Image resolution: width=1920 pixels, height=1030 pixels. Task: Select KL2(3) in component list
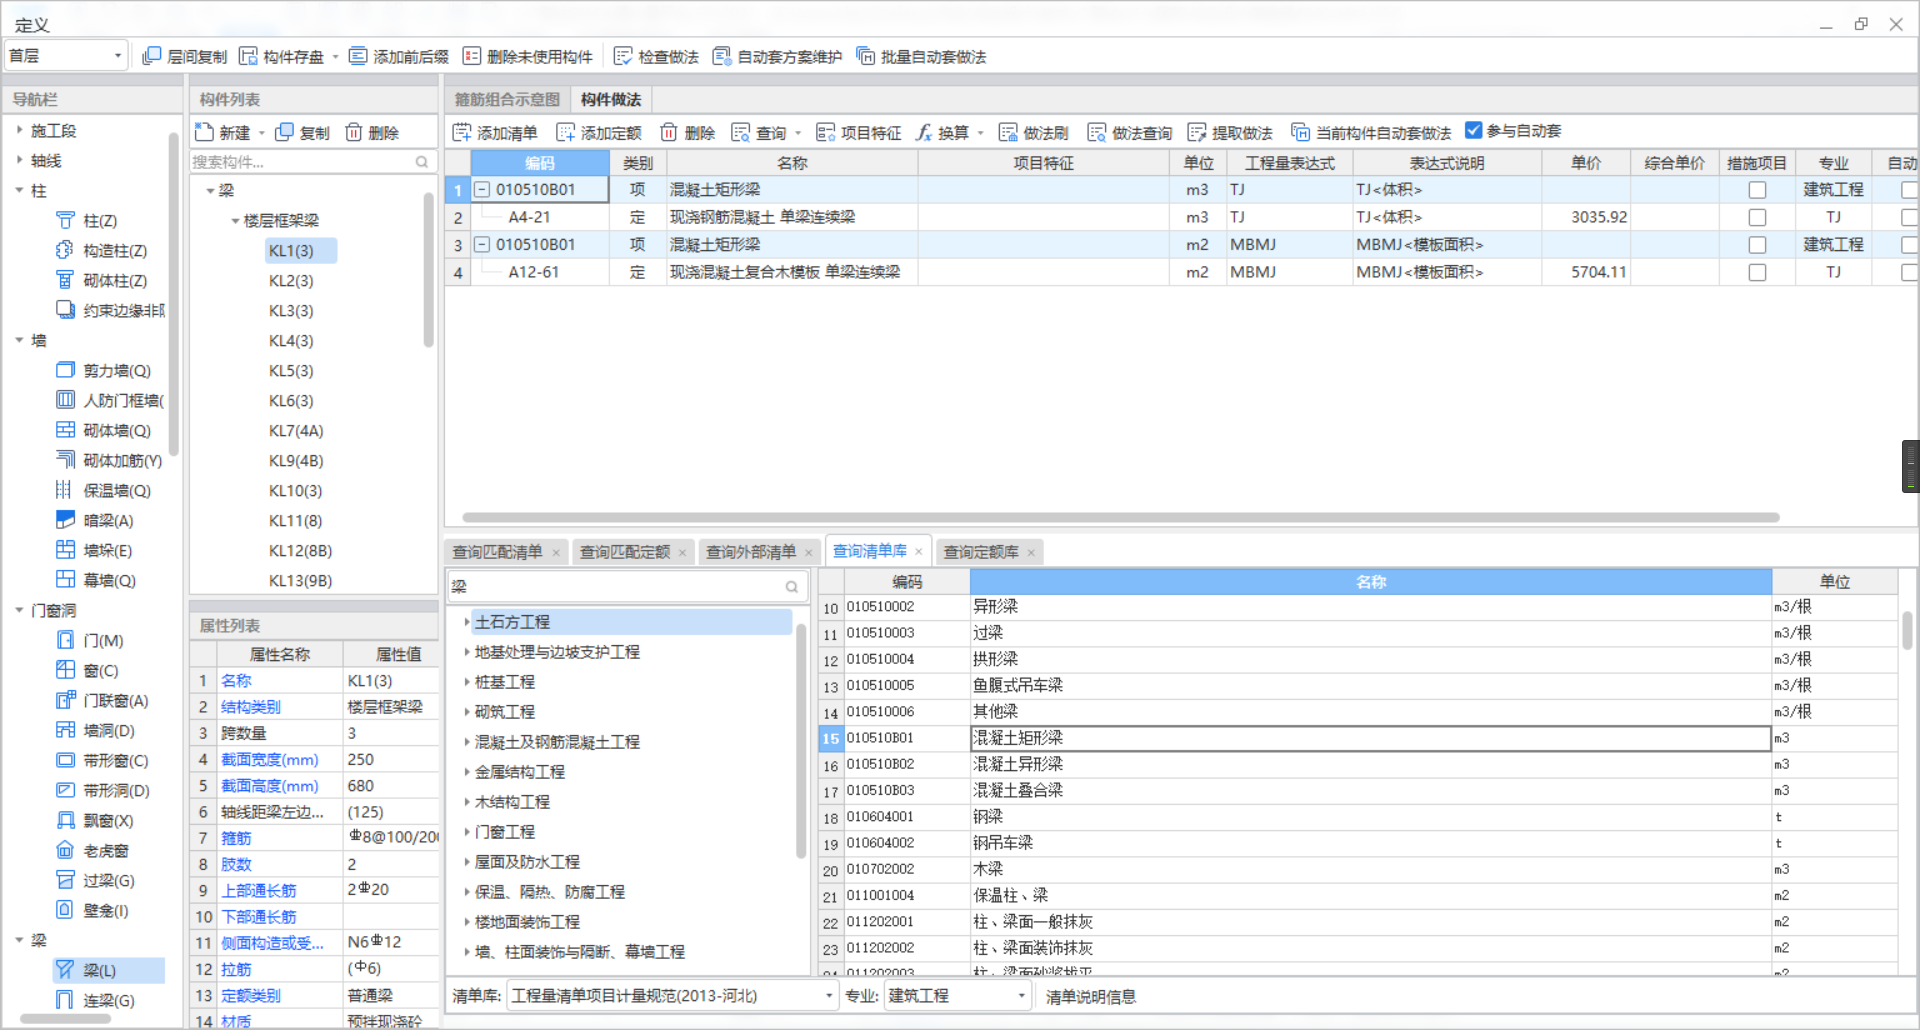(x=291, y=281)
